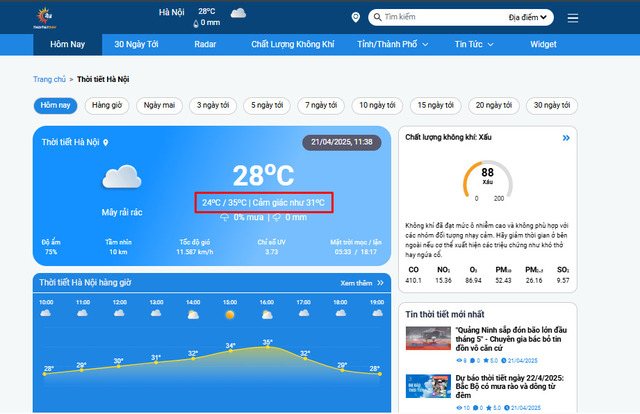Click the double-arrow icon in air quality card
Image resolution: width=640 pixels, height=414 pixels.
566,138
